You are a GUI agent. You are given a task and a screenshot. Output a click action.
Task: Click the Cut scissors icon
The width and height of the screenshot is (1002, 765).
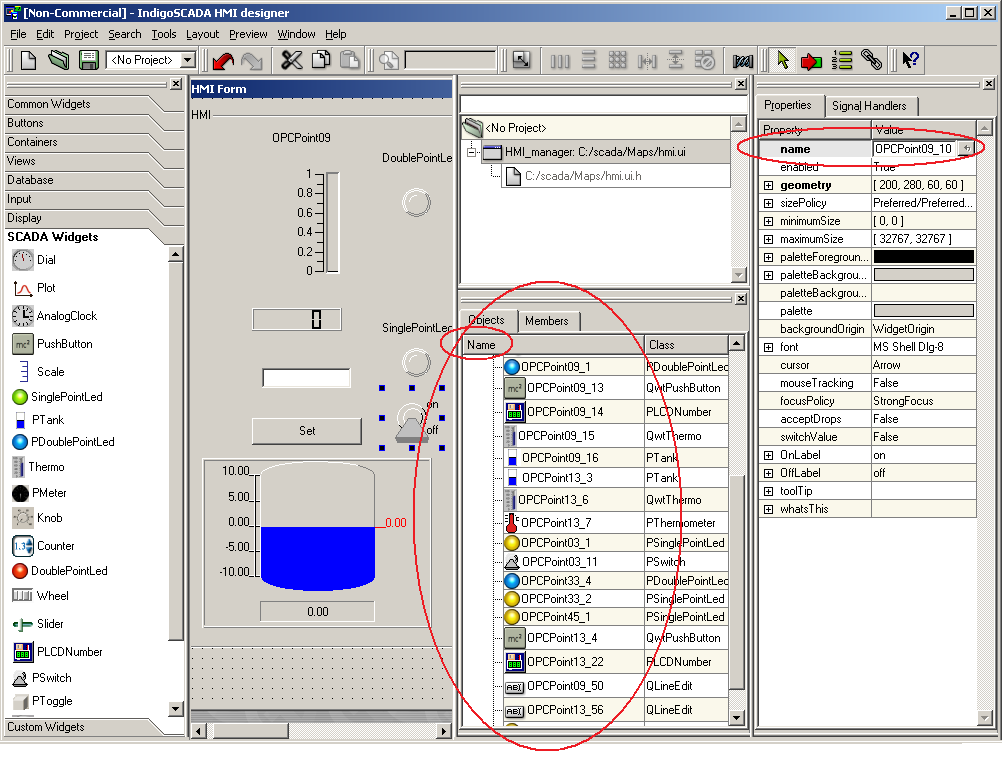pos(291,61)
